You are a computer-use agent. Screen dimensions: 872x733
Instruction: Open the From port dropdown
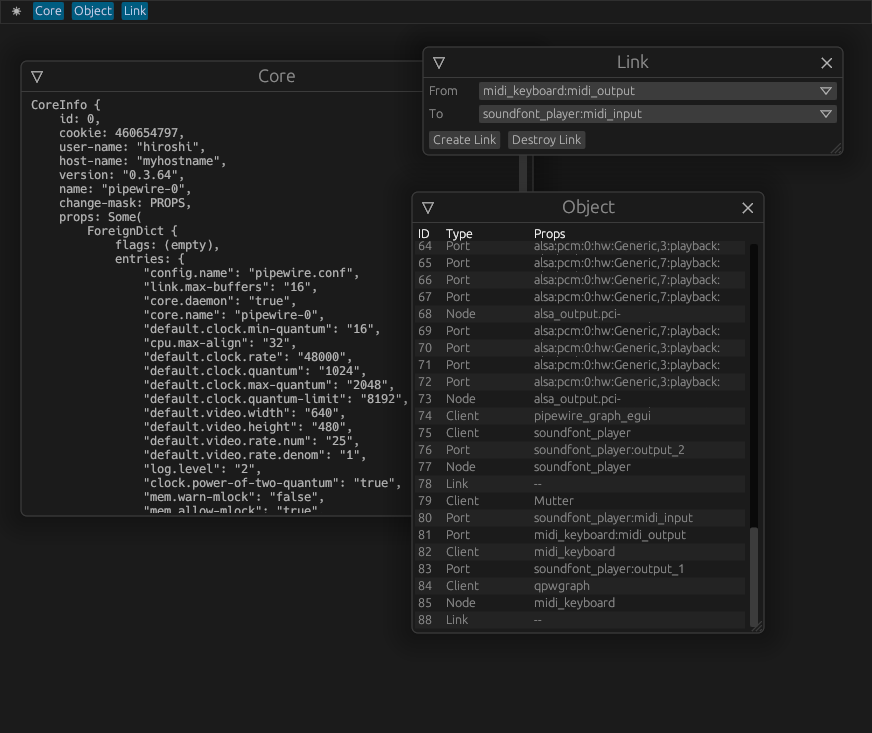tap(827, 90)
